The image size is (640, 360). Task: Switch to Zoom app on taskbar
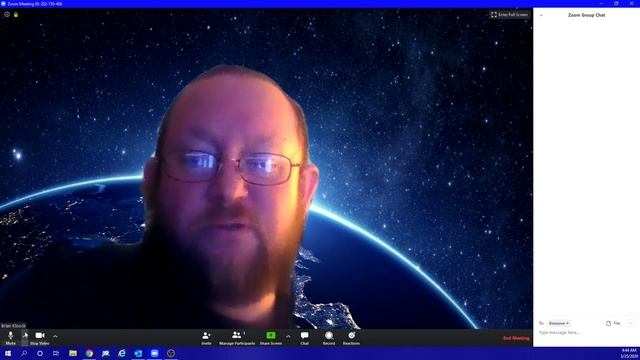pos(154,353)
